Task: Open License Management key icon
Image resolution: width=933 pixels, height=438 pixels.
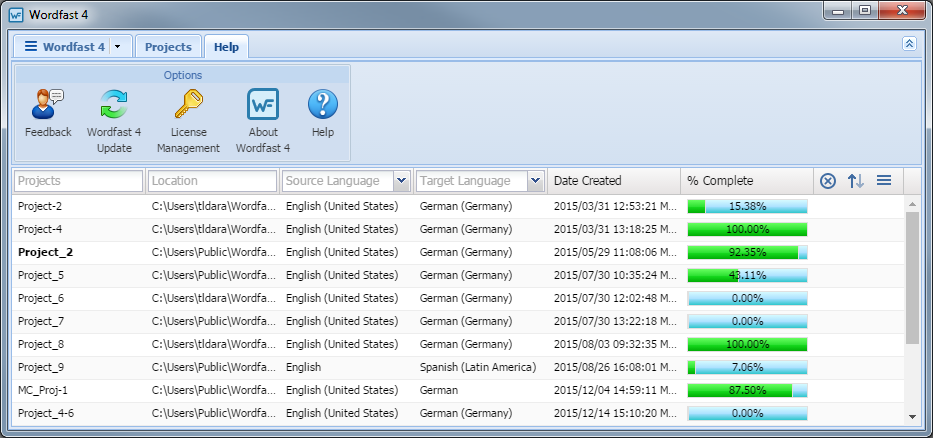Action: 188,104
